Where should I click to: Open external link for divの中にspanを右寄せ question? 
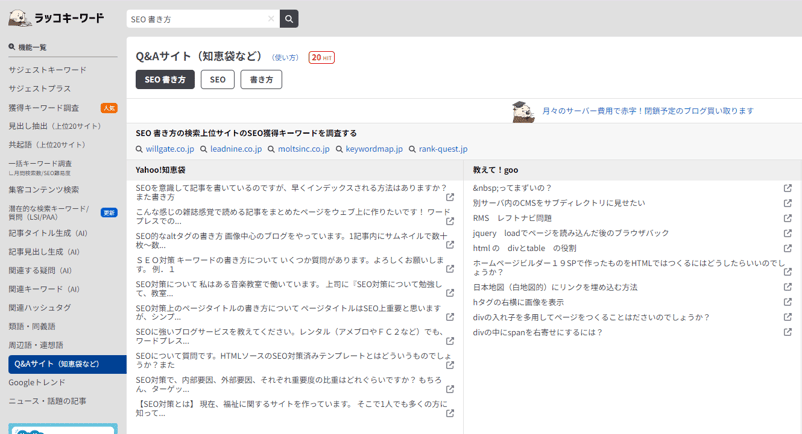point(788,332)
